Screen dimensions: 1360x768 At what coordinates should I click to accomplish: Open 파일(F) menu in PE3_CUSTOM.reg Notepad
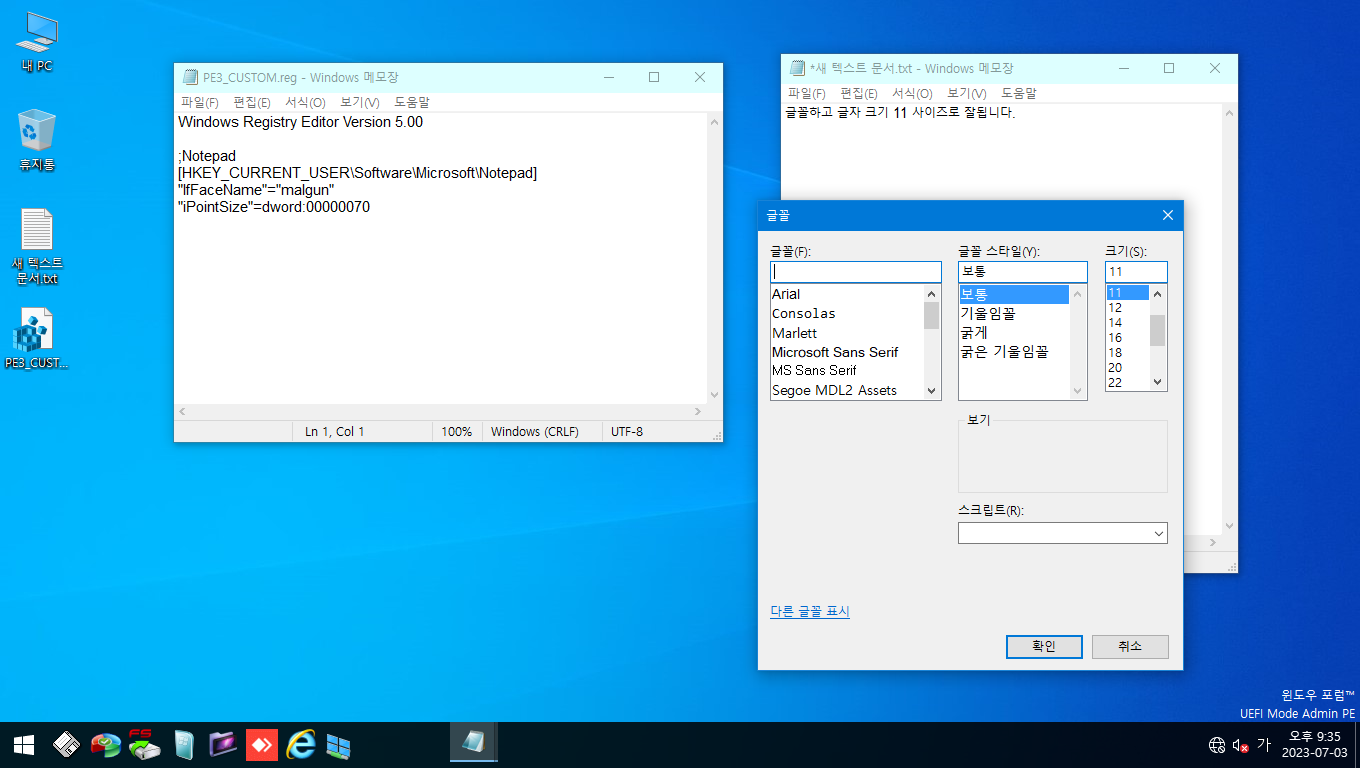pos(200,102)
